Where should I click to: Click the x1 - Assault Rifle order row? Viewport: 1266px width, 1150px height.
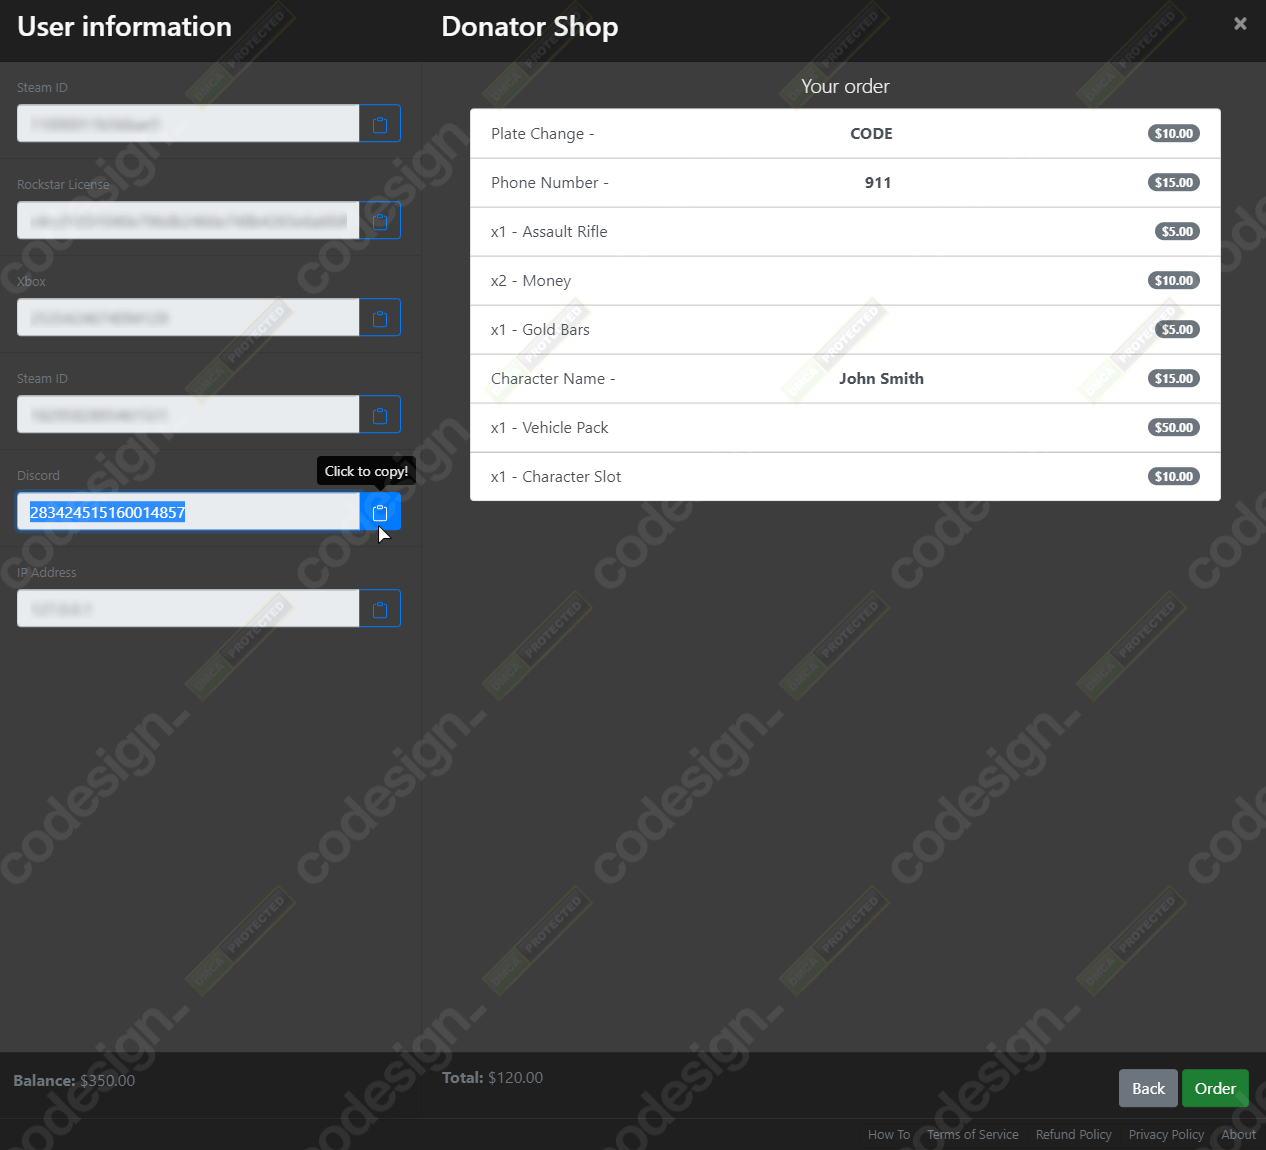pos(845,231)
